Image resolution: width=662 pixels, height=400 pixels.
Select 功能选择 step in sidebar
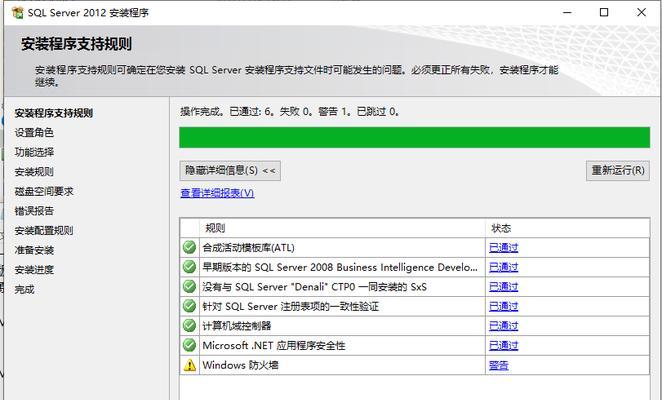pos(34,152)
